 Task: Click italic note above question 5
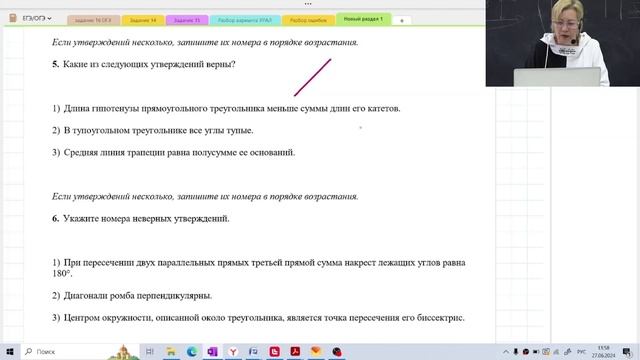pos(205,42)
